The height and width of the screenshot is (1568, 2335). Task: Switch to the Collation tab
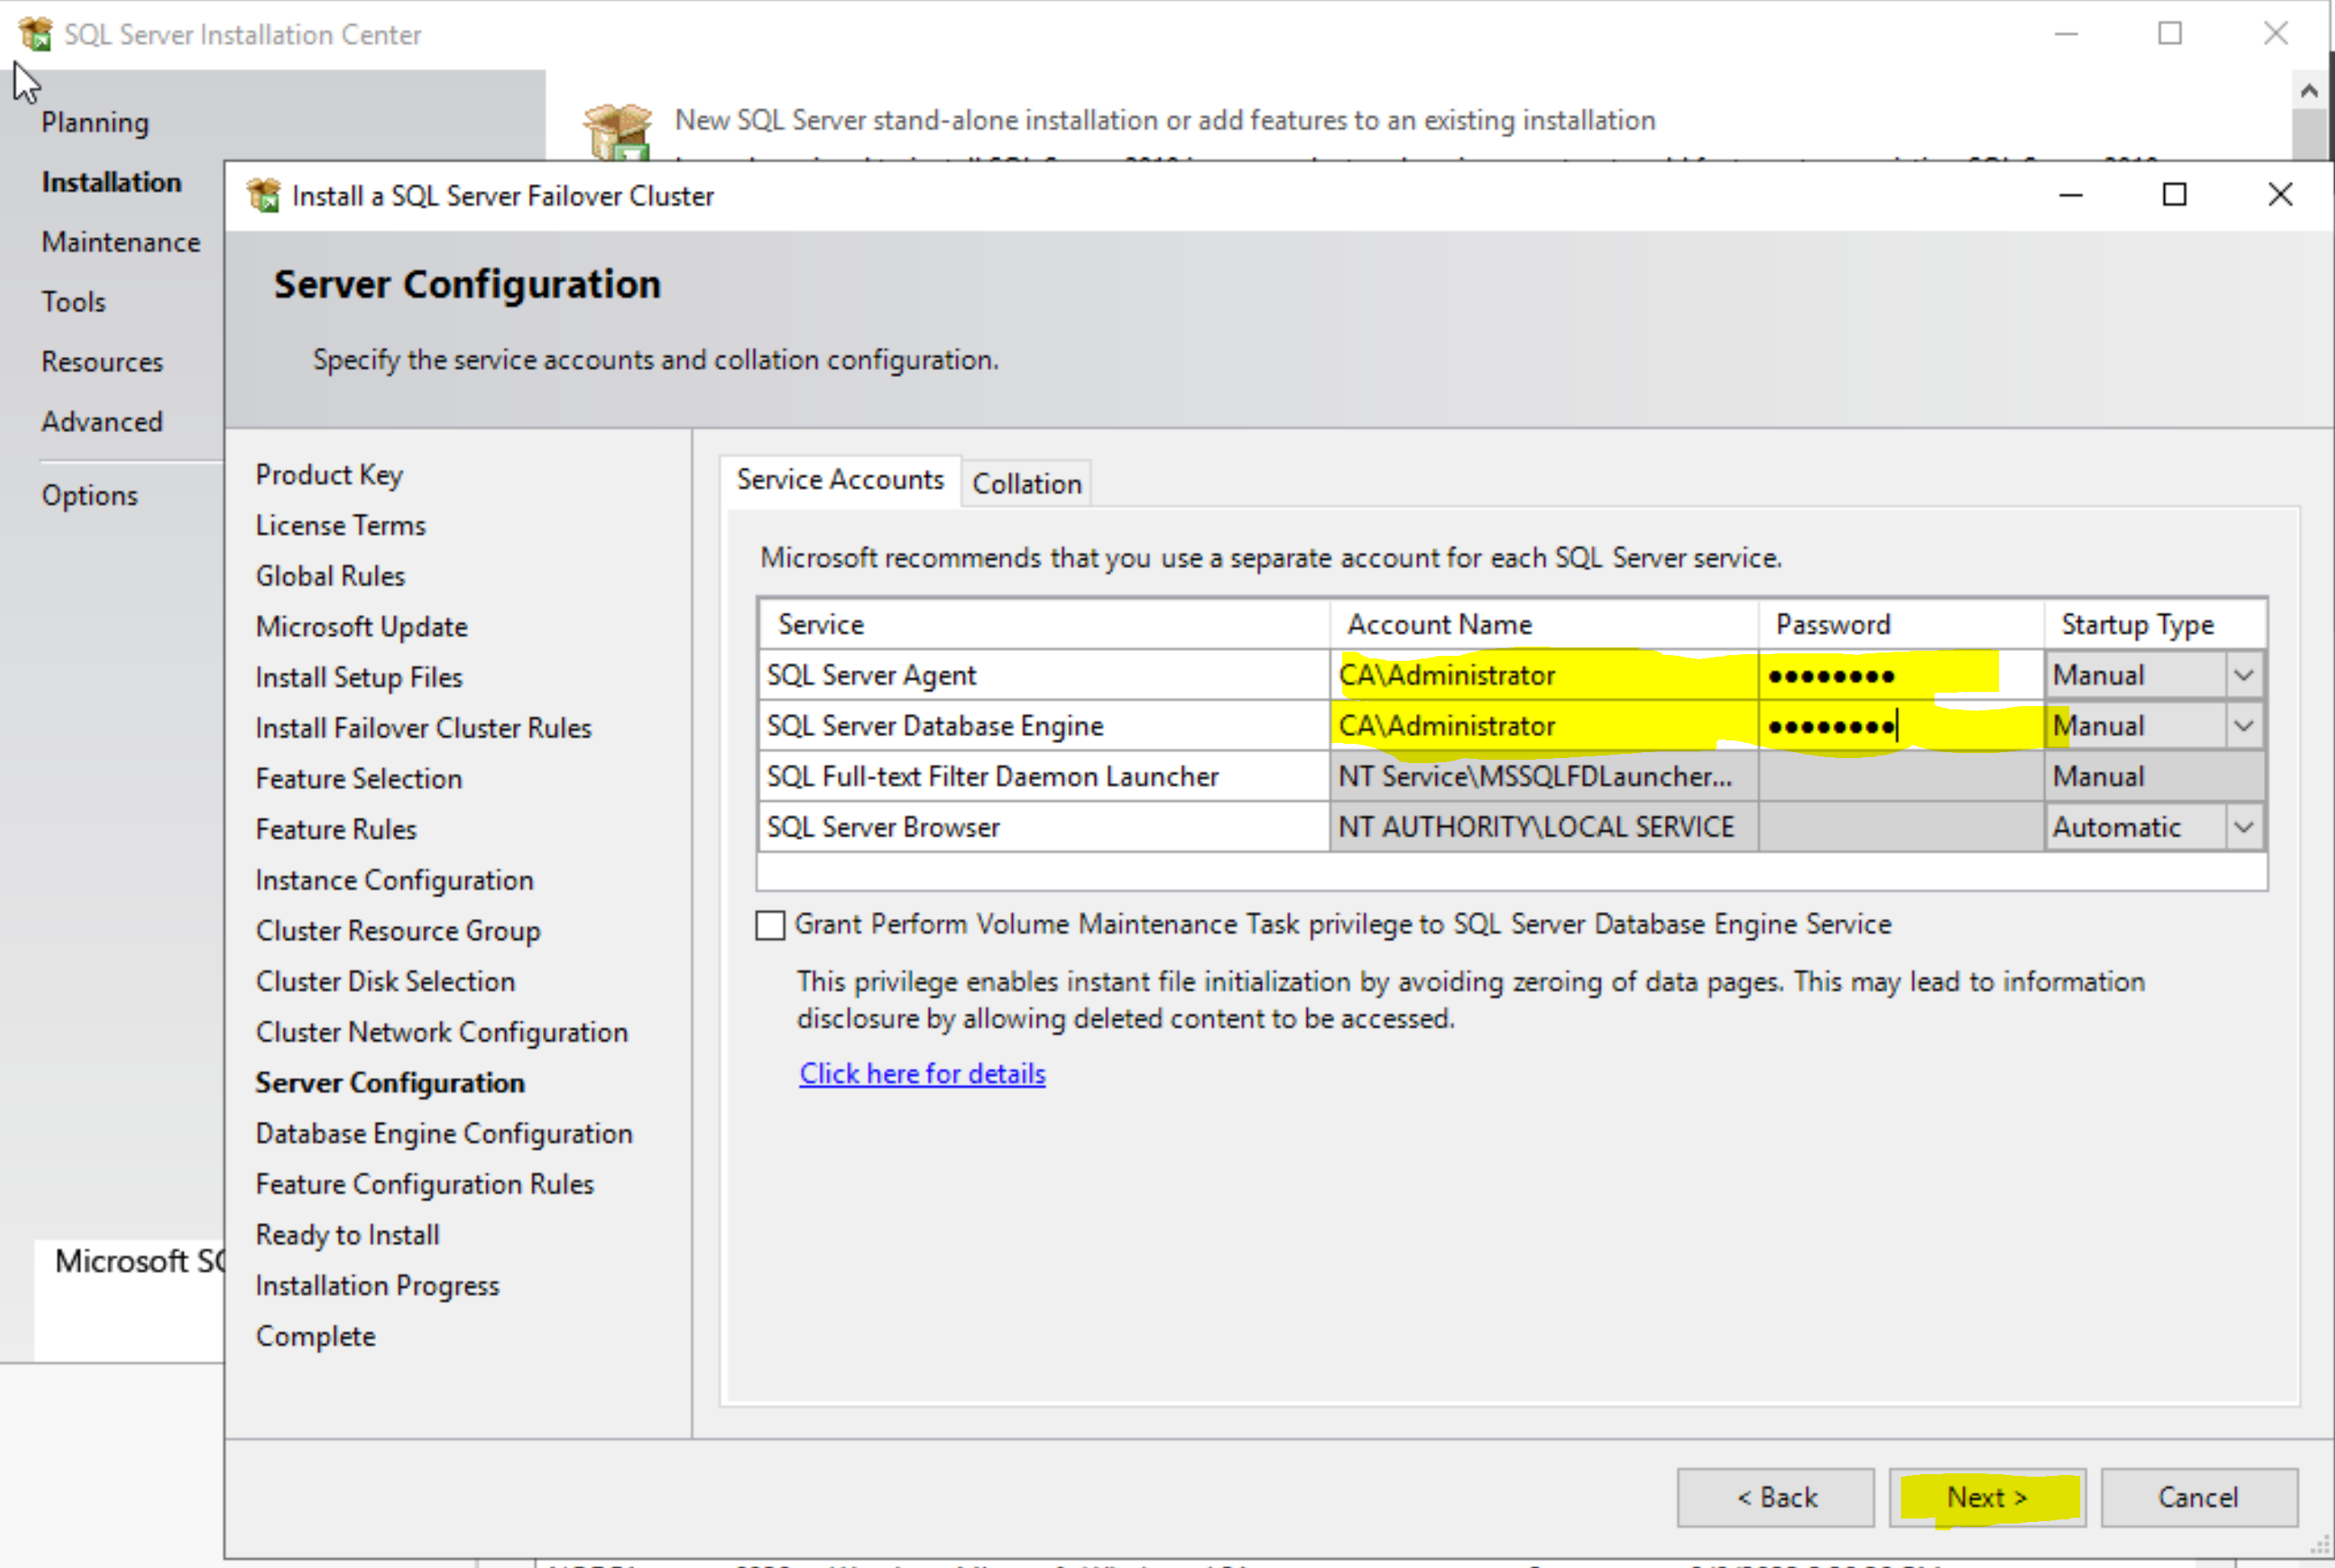pyautogui.click(x=1026, y=484)
